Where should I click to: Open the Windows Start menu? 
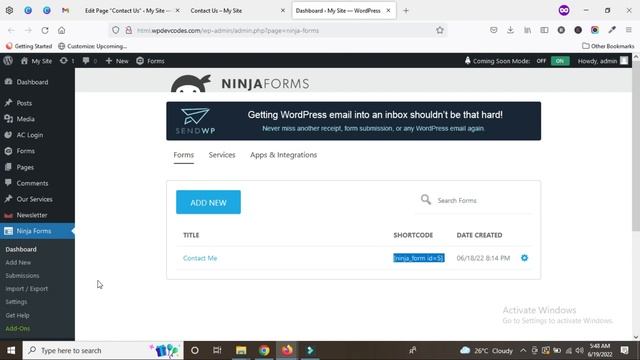tap(11, 350)
